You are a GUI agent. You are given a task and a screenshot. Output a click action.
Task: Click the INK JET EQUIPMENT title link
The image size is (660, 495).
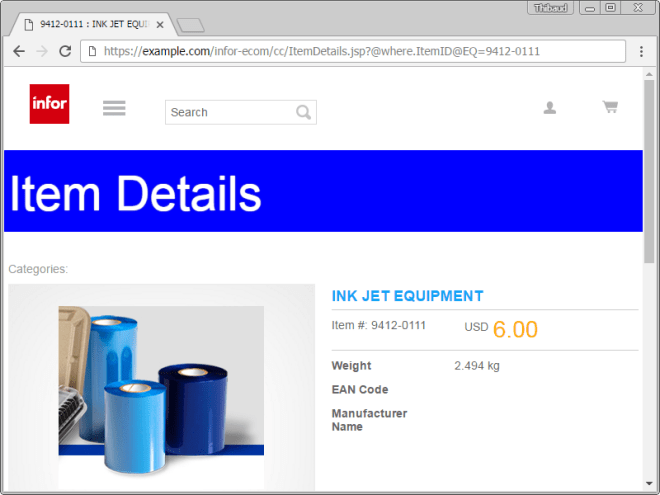click(407, 296)
